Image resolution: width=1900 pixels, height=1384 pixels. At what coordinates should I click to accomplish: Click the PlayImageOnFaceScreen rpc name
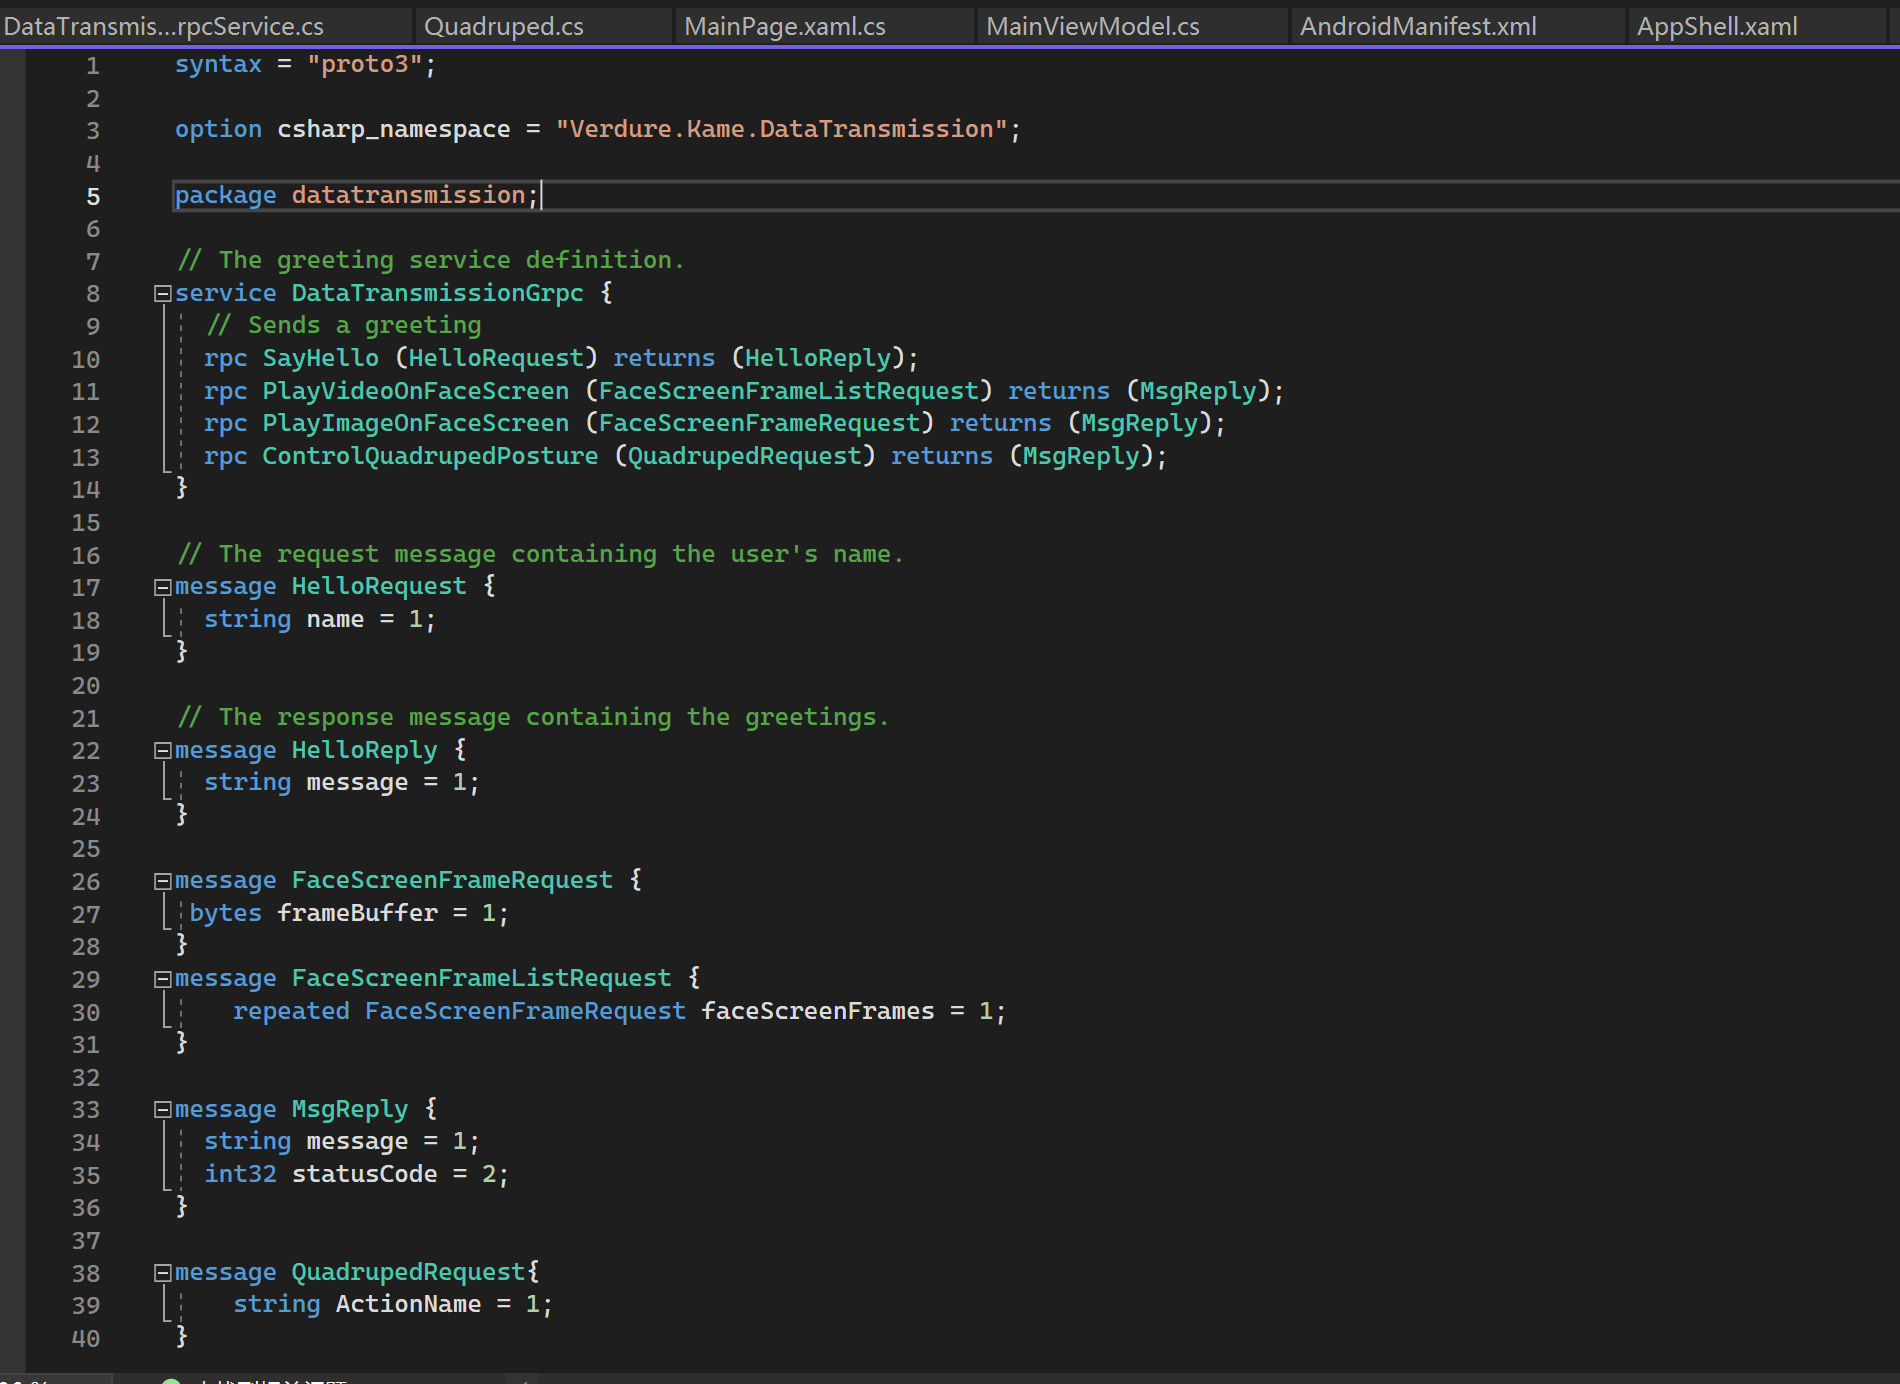tap(416, 423)
